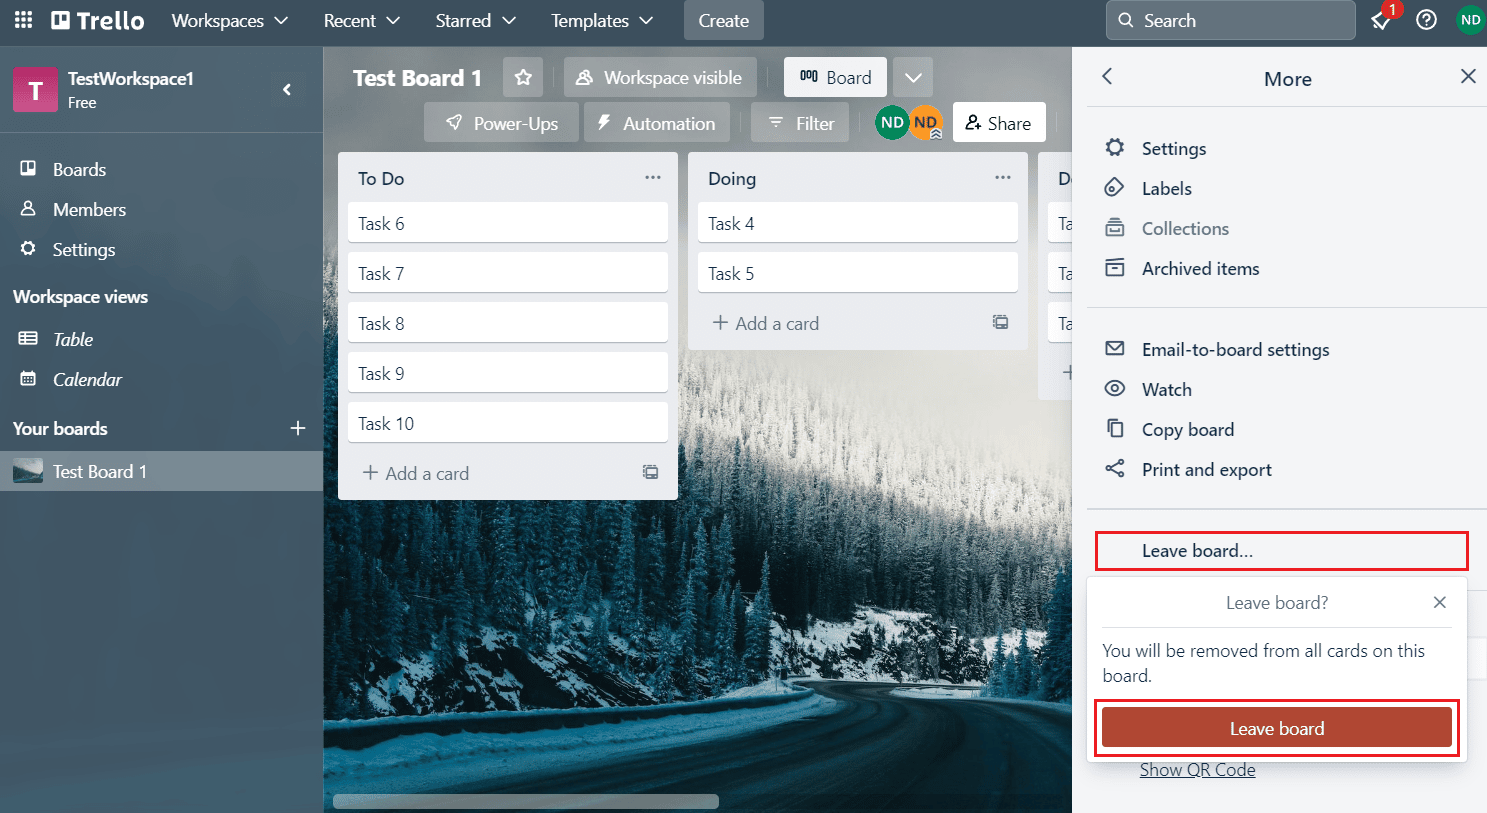This screenshot has height=813, width=1487.
Task: Open the help question mark icon
Action: 1427,20
